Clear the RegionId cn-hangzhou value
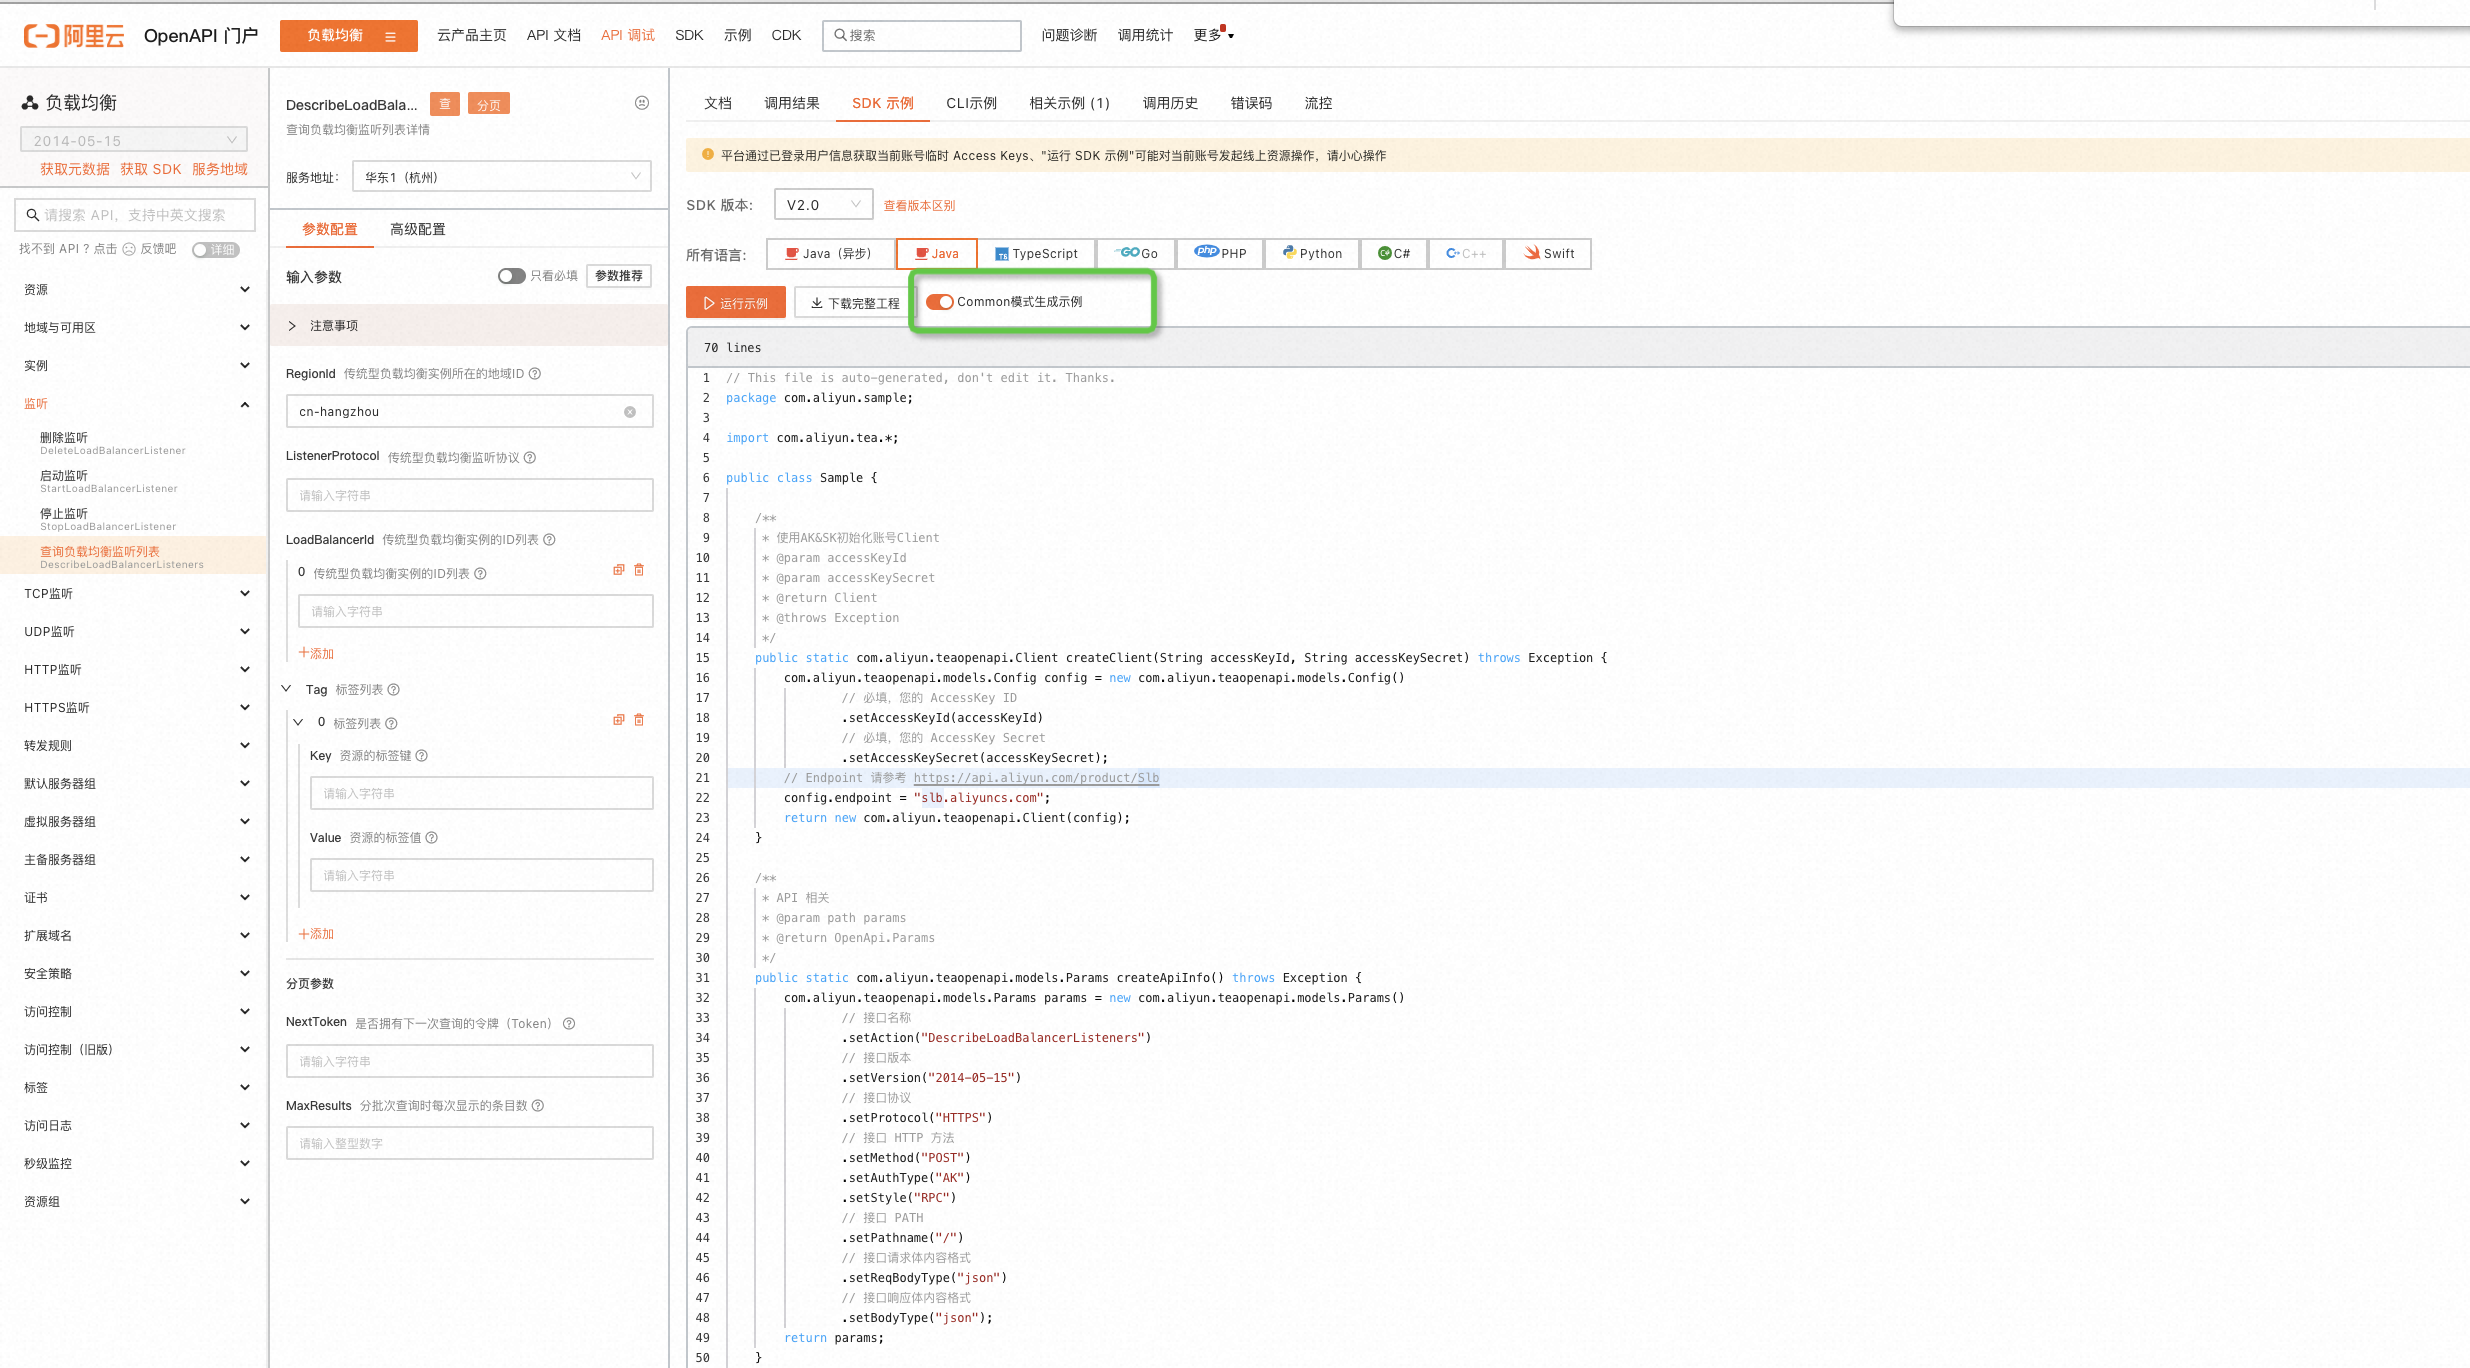 pyautogui.click(x=630, y=412)
